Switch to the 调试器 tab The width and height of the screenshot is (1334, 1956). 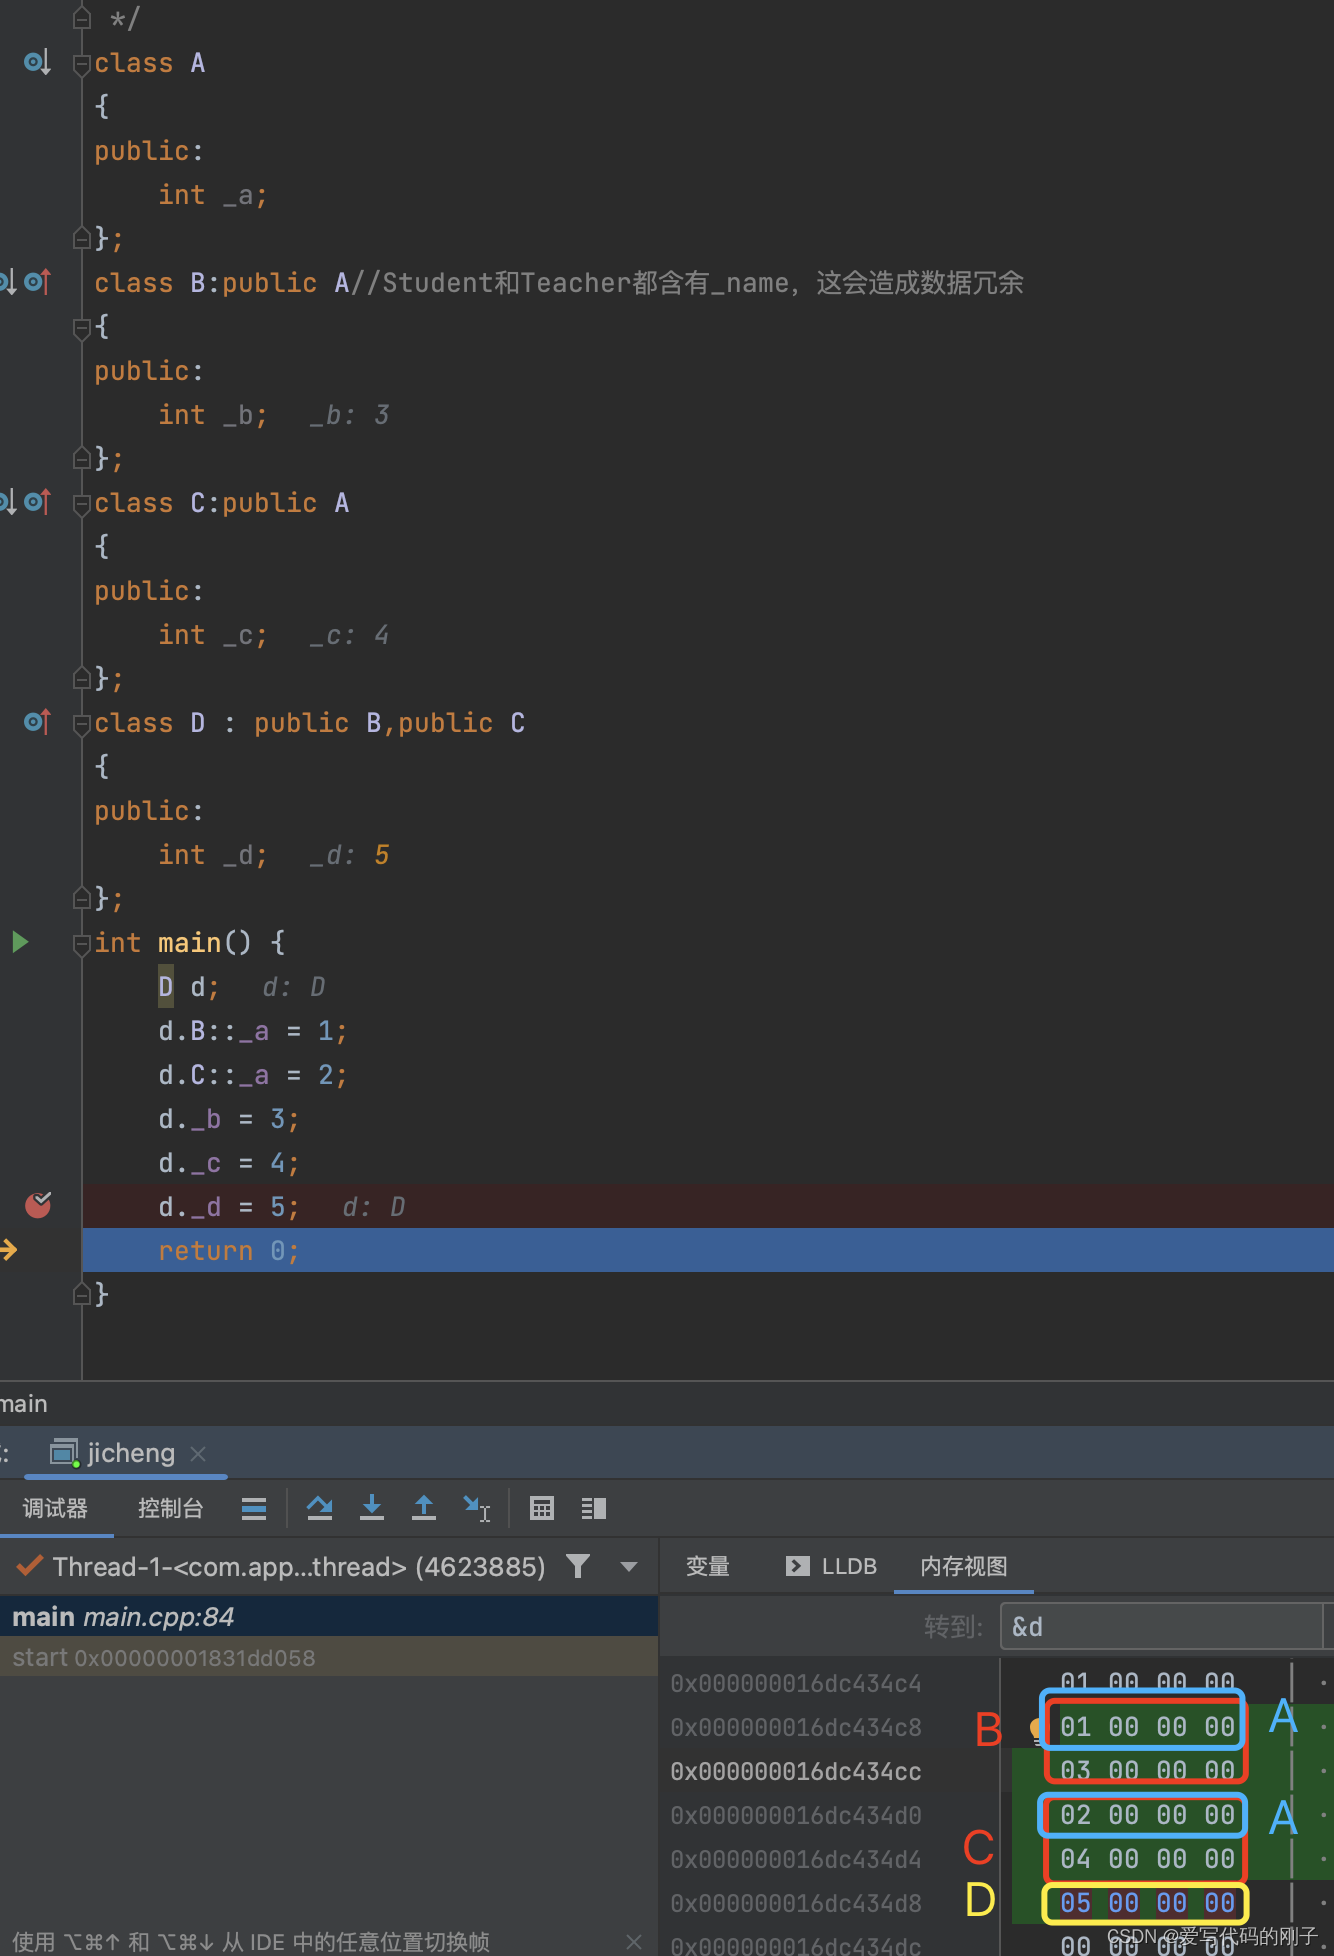coord(55,1508)
